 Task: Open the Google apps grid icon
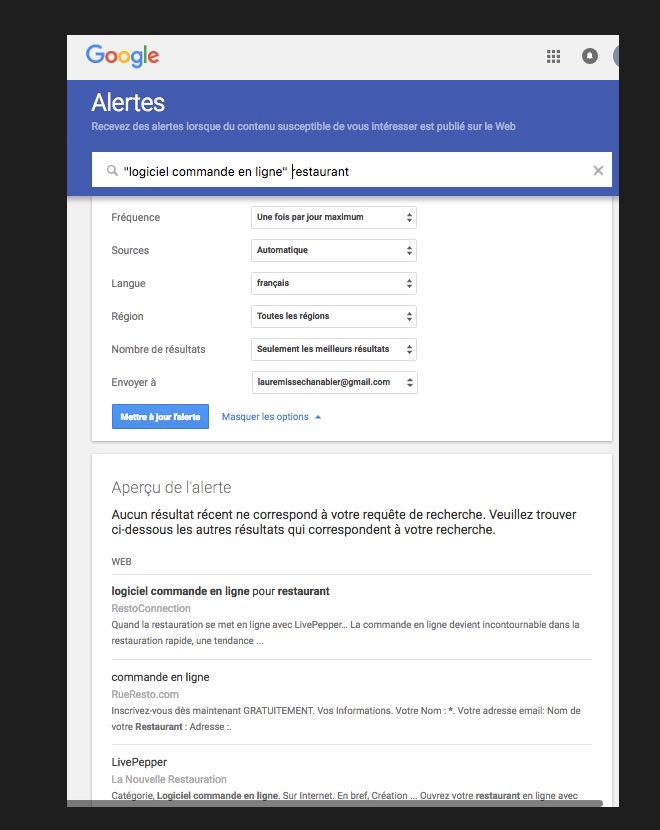click(x=553, y=56)
